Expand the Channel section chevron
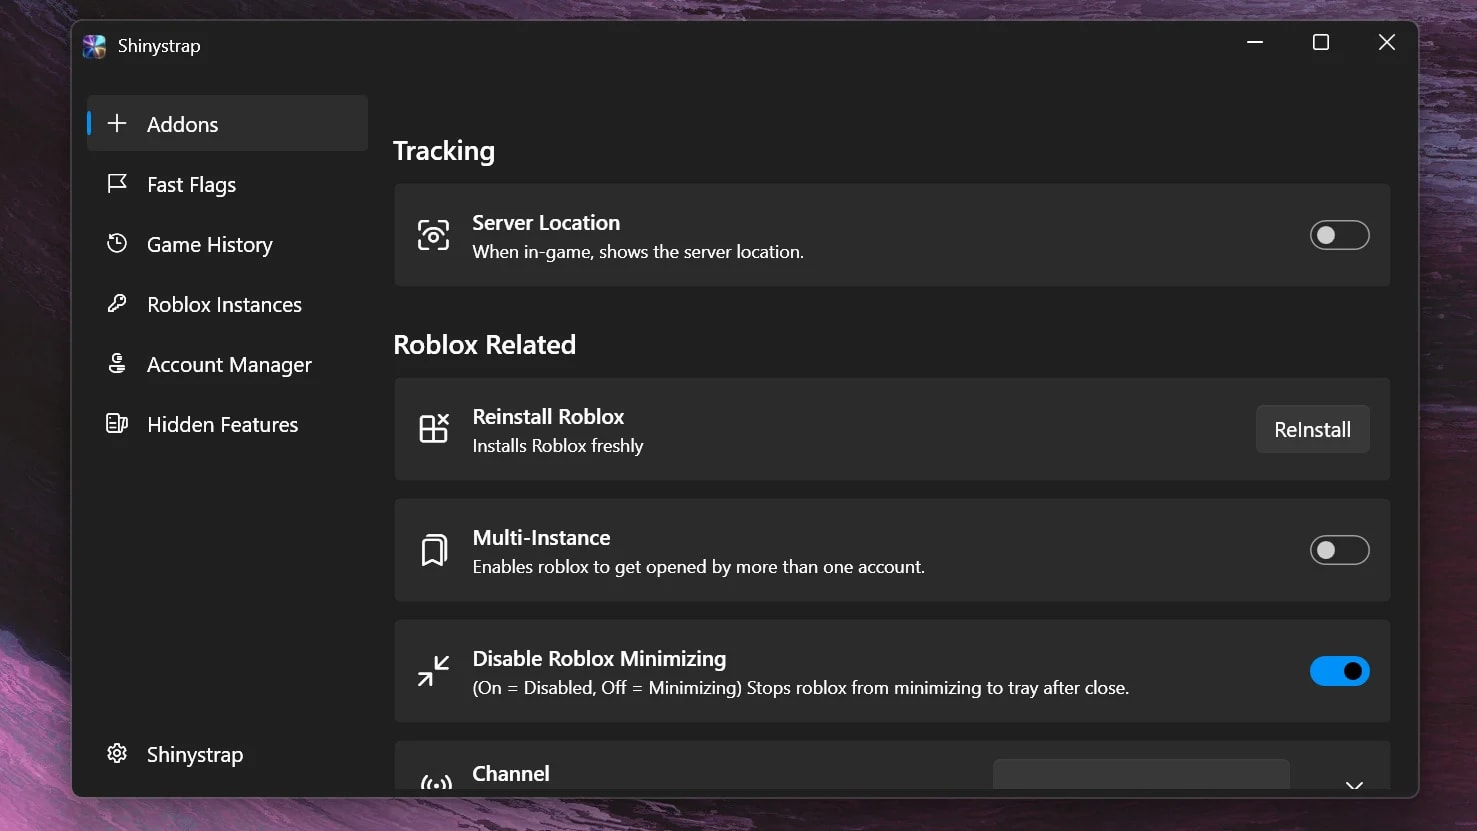This screenshot has height=831, width=1477. [x=1354, y=784]
